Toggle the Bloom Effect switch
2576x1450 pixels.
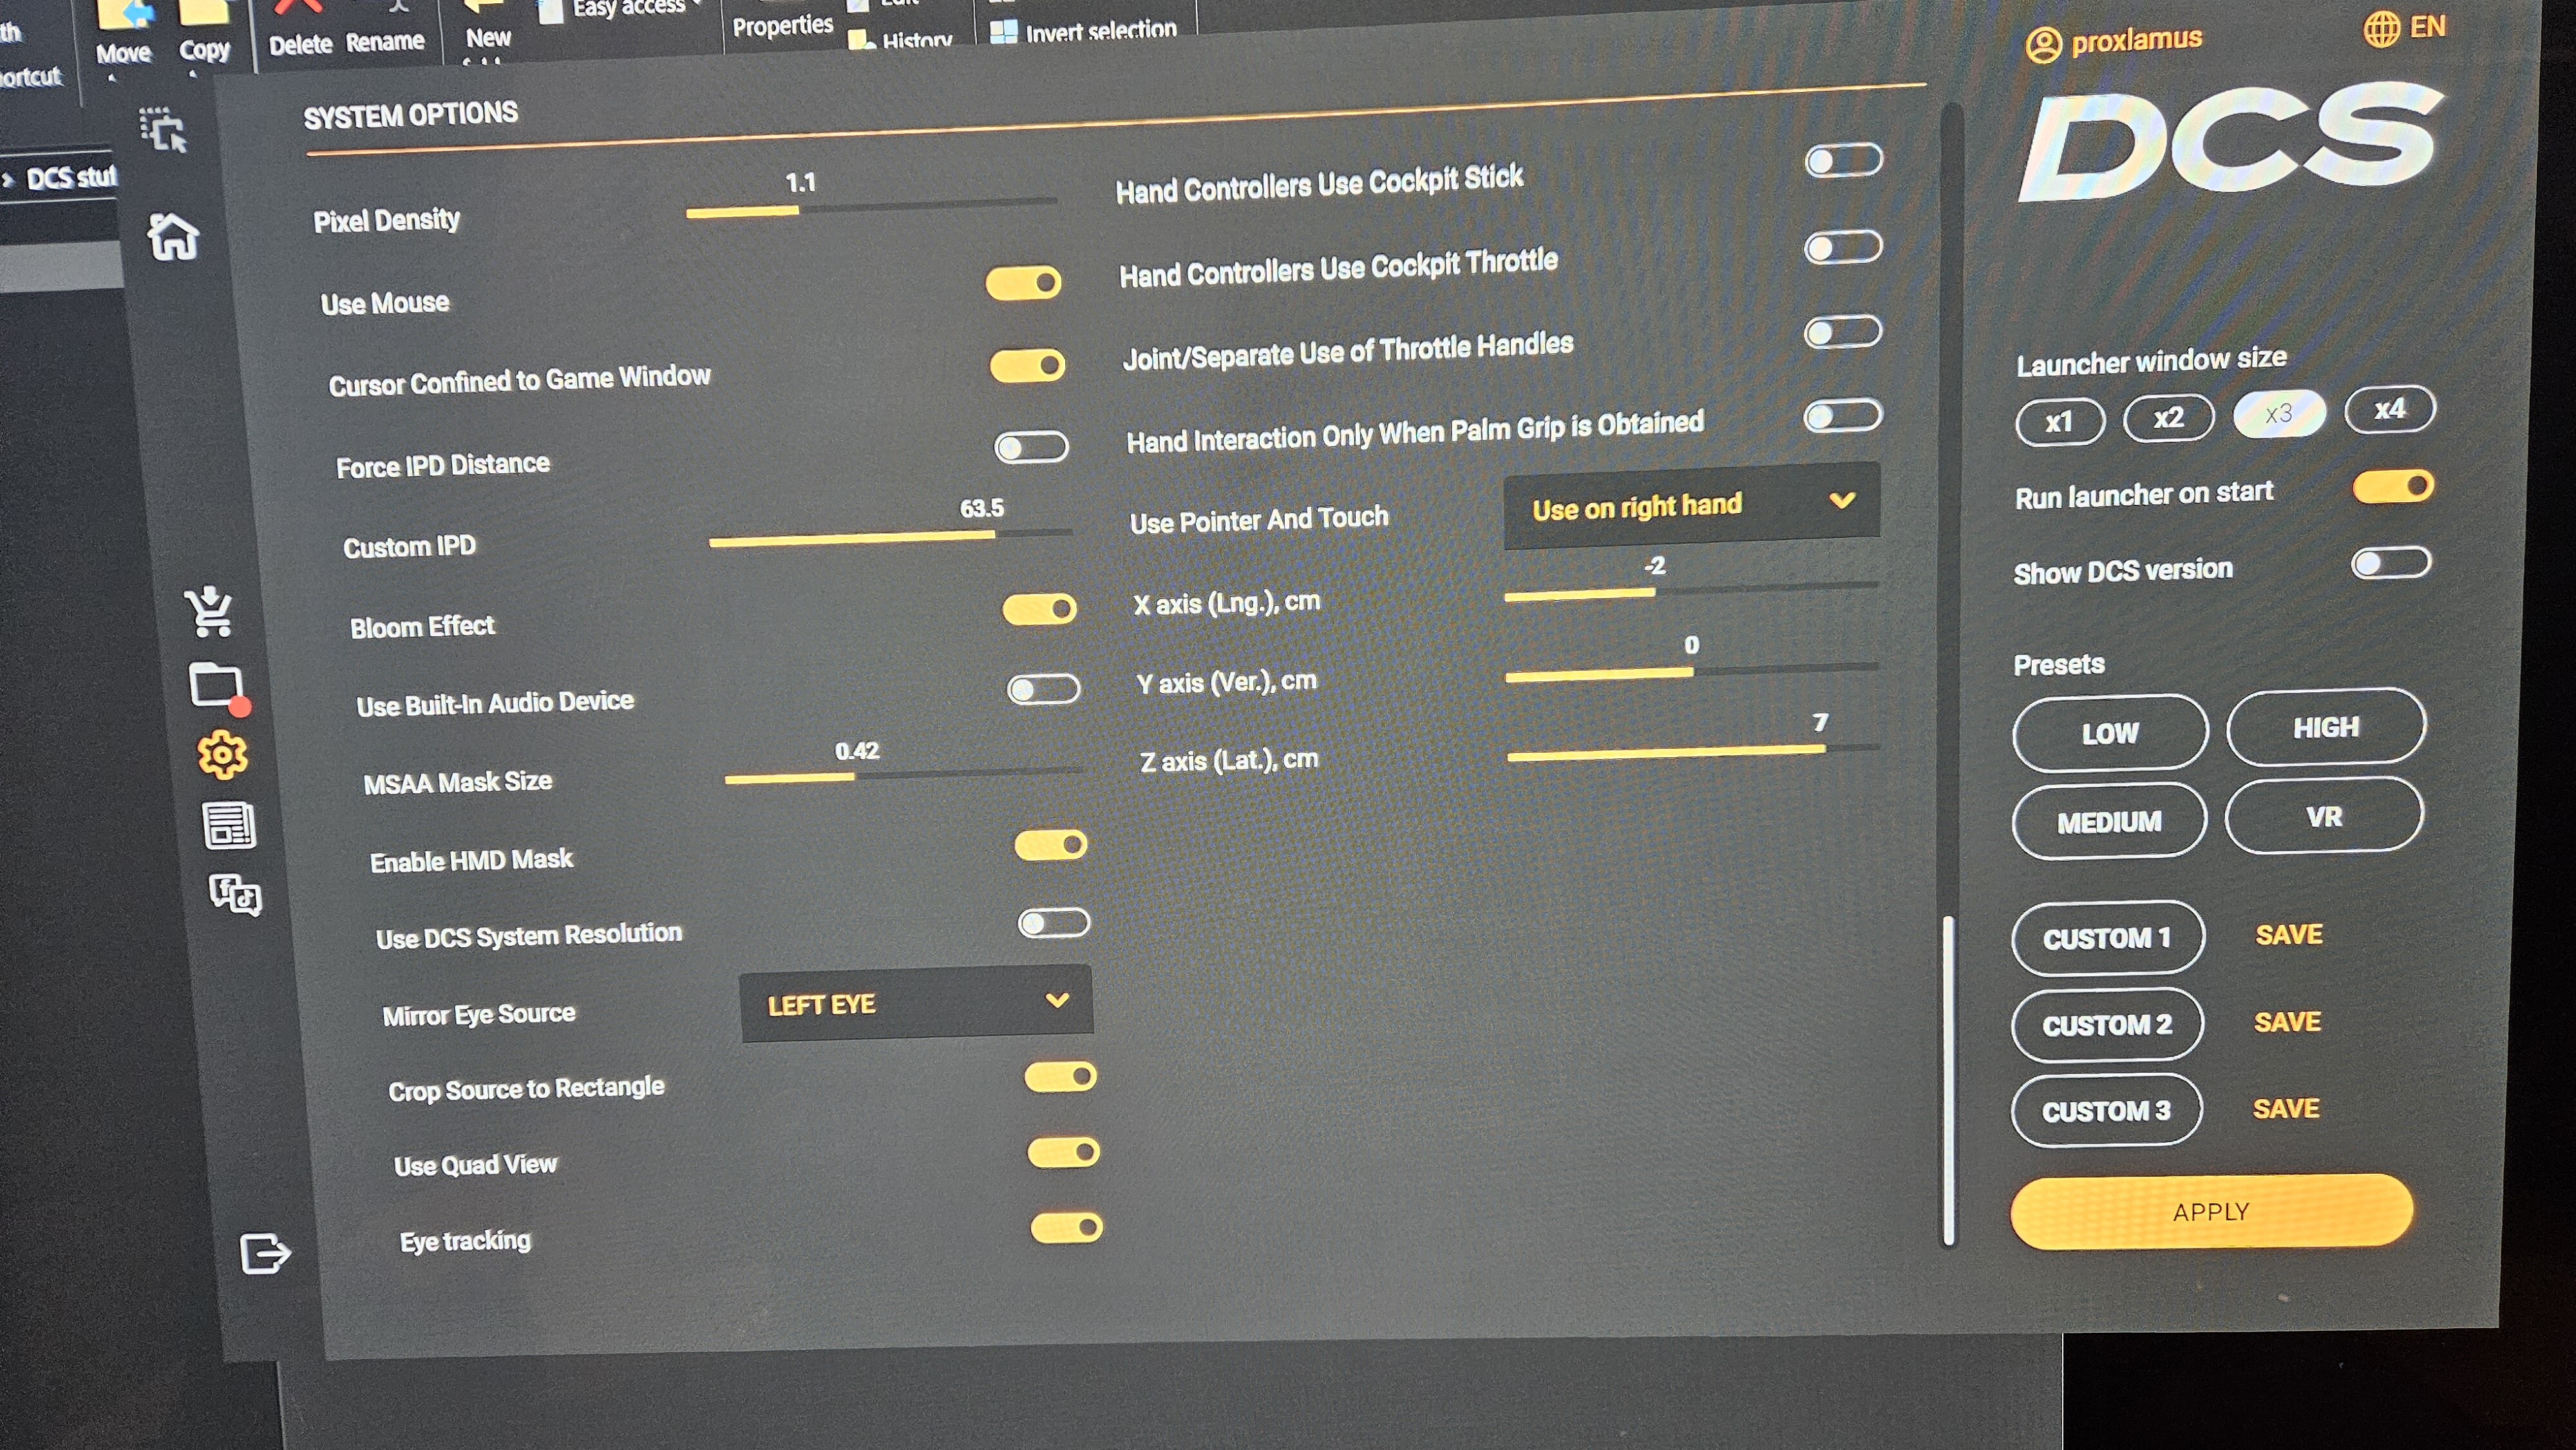click(x=1040, y=609)
